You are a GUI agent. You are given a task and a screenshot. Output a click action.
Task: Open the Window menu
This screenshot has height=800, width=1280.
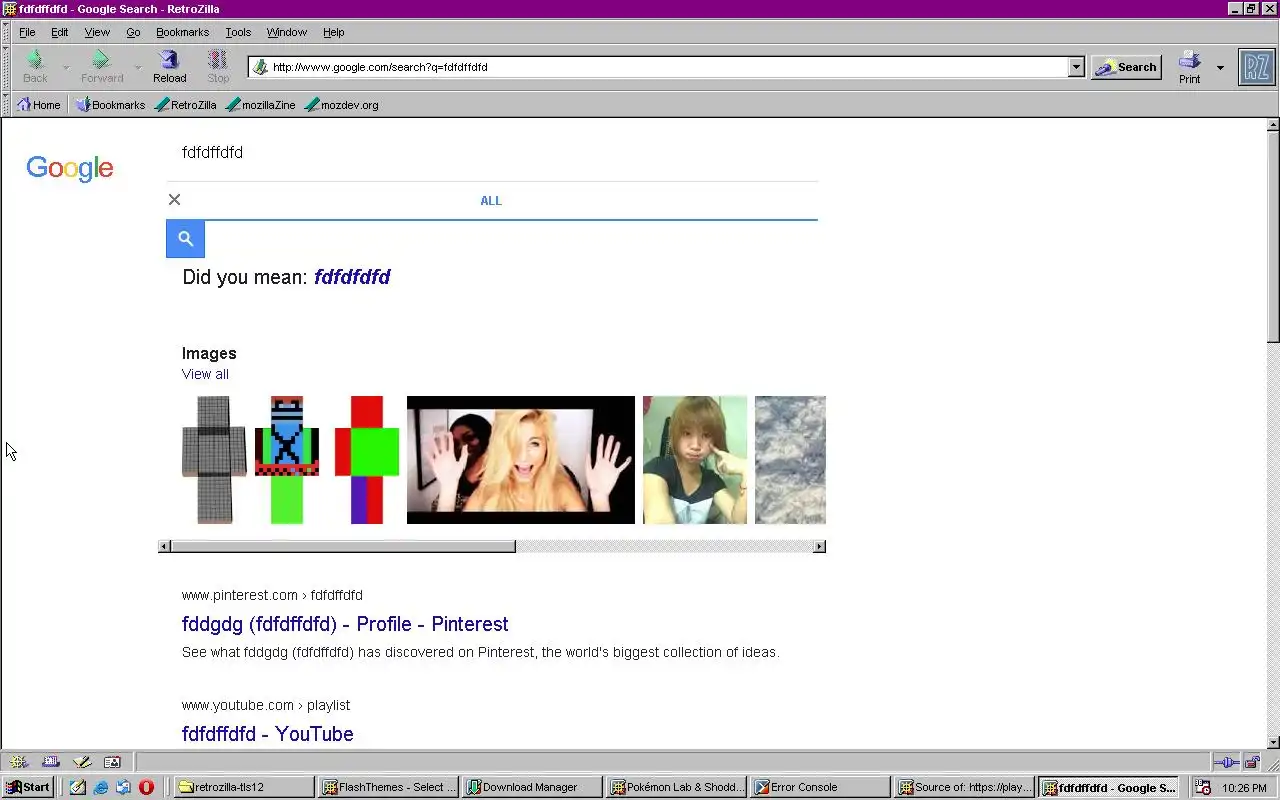point(287,32)
